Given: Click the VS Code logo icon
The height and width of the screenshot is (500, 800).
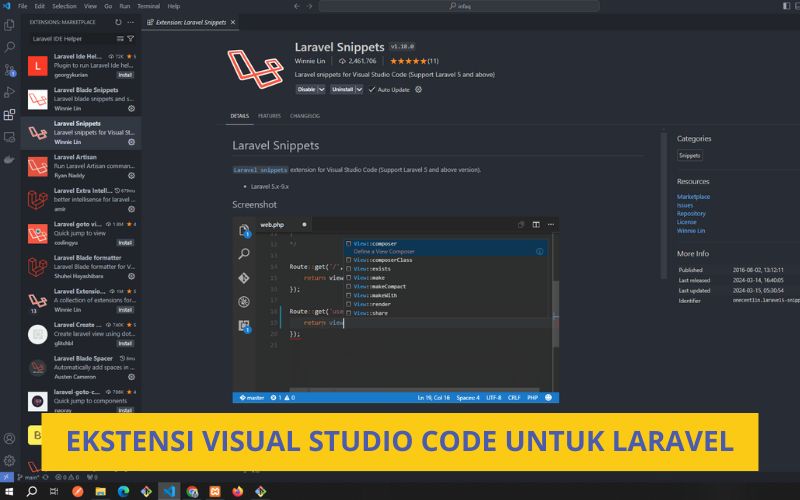Looking at the screenshot, I should [x=7, y=6].
